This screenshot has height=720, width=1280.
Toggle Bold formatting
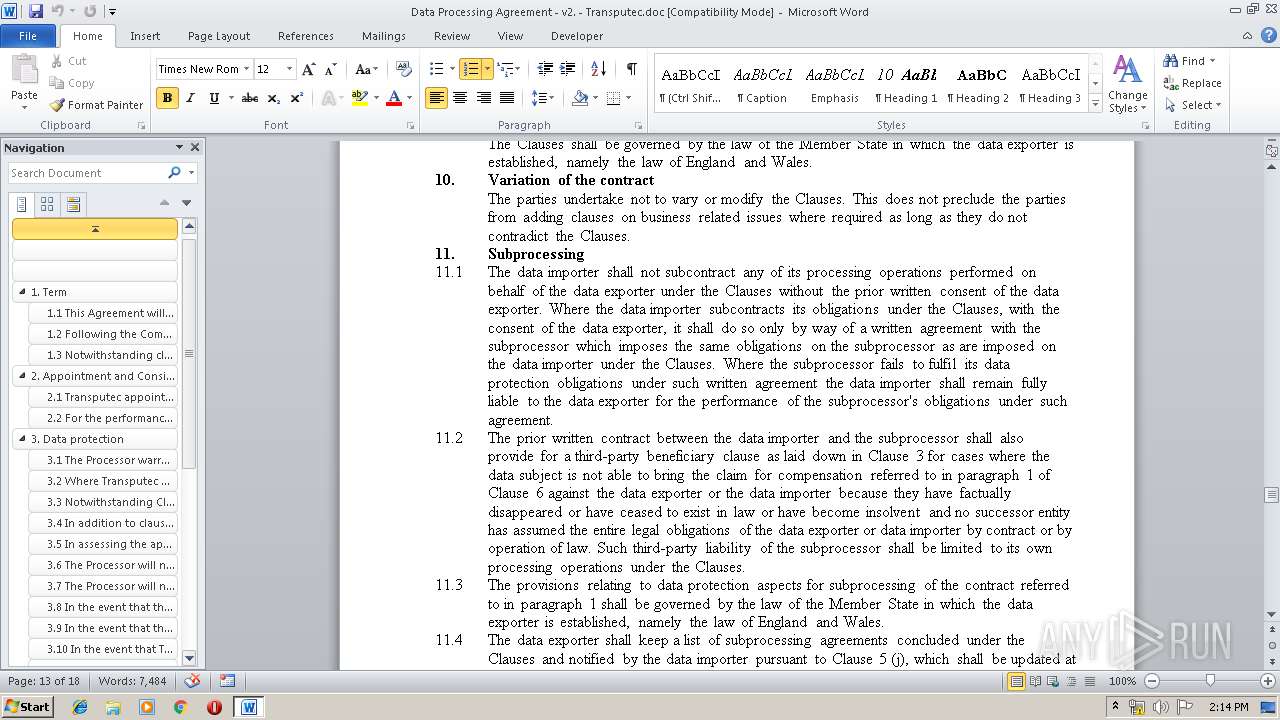167,98
